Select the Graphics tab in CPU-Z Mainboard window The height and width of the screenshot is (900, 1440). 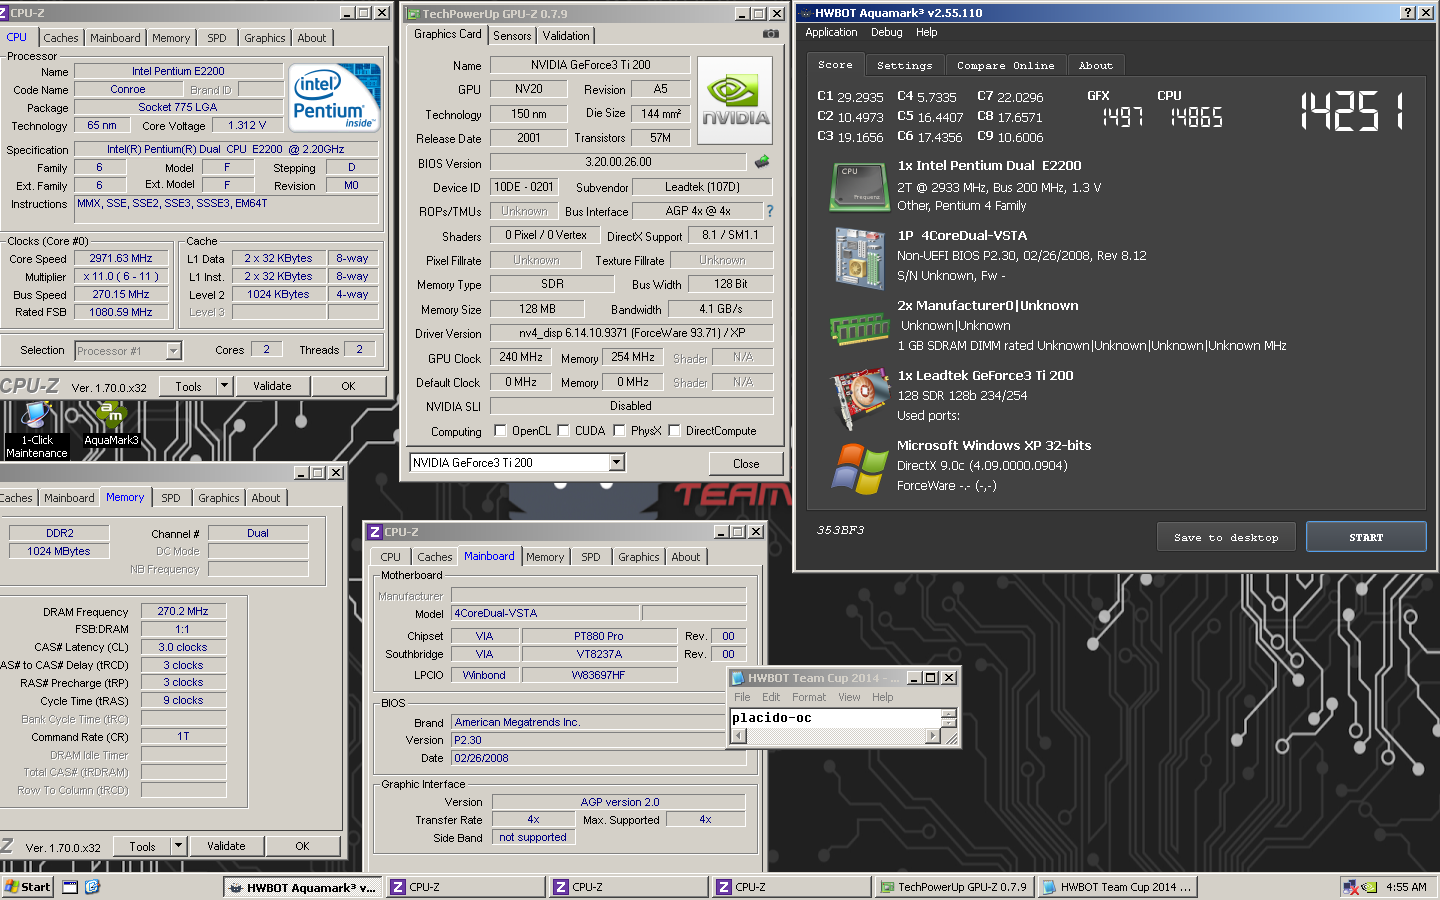click(x=638, y=557)
